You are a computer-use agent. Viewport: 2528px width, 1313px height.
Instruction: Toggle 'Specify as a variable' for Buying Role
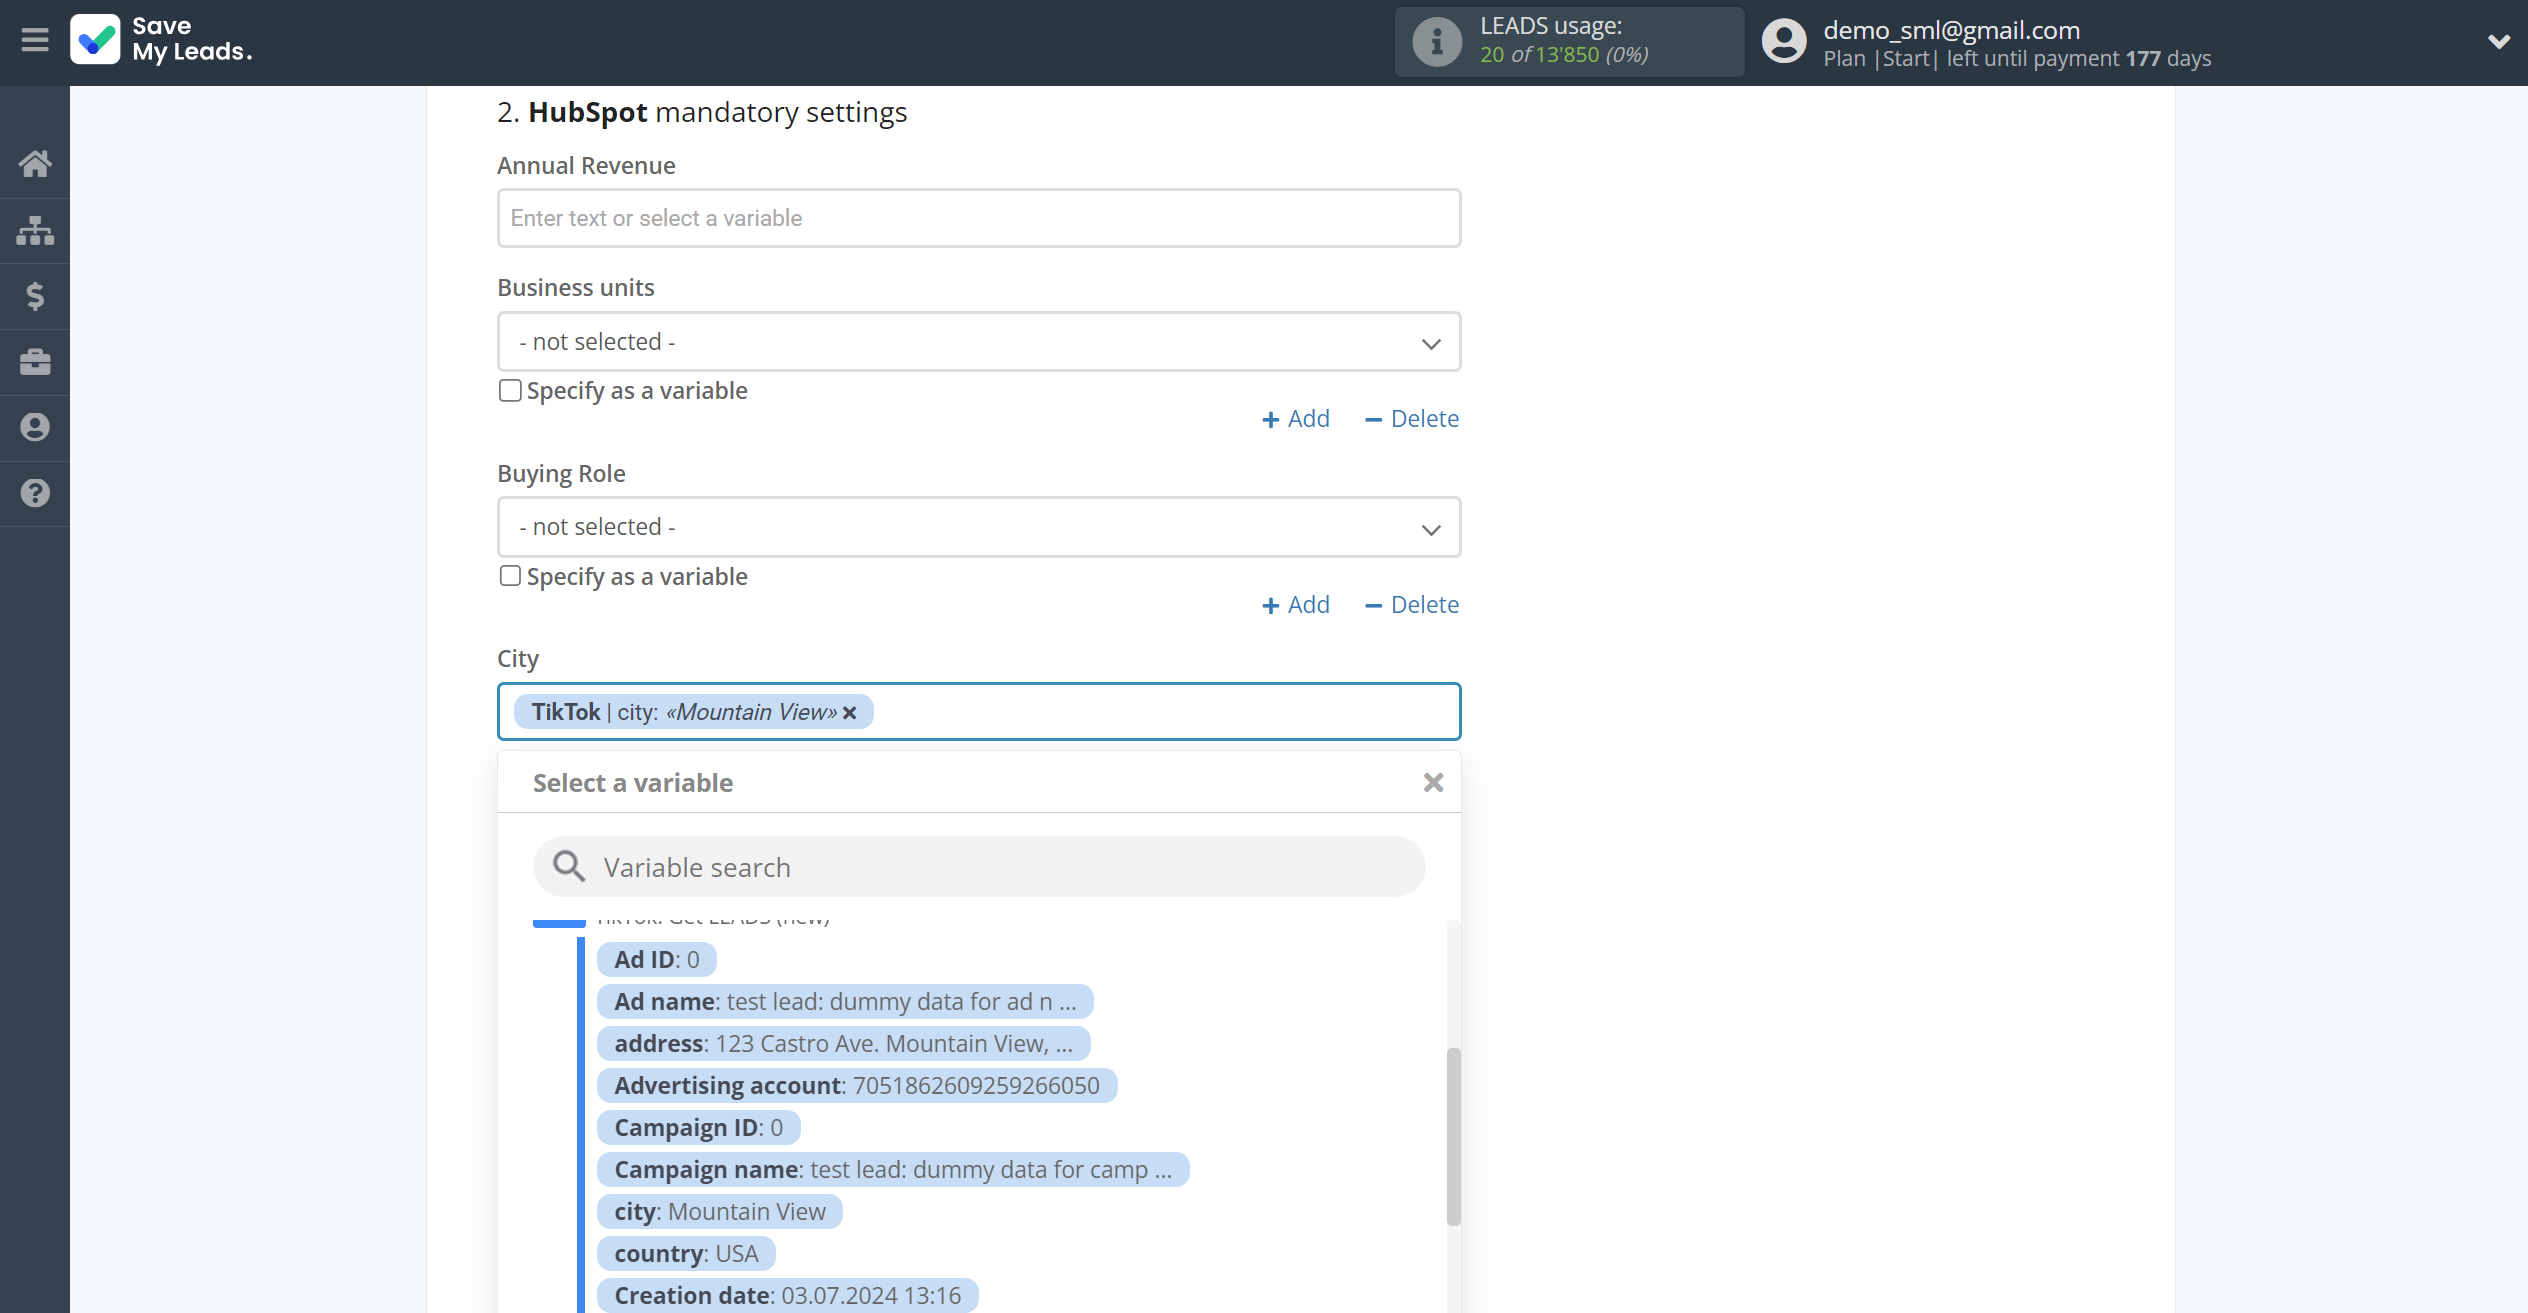[x=510, y=575]
